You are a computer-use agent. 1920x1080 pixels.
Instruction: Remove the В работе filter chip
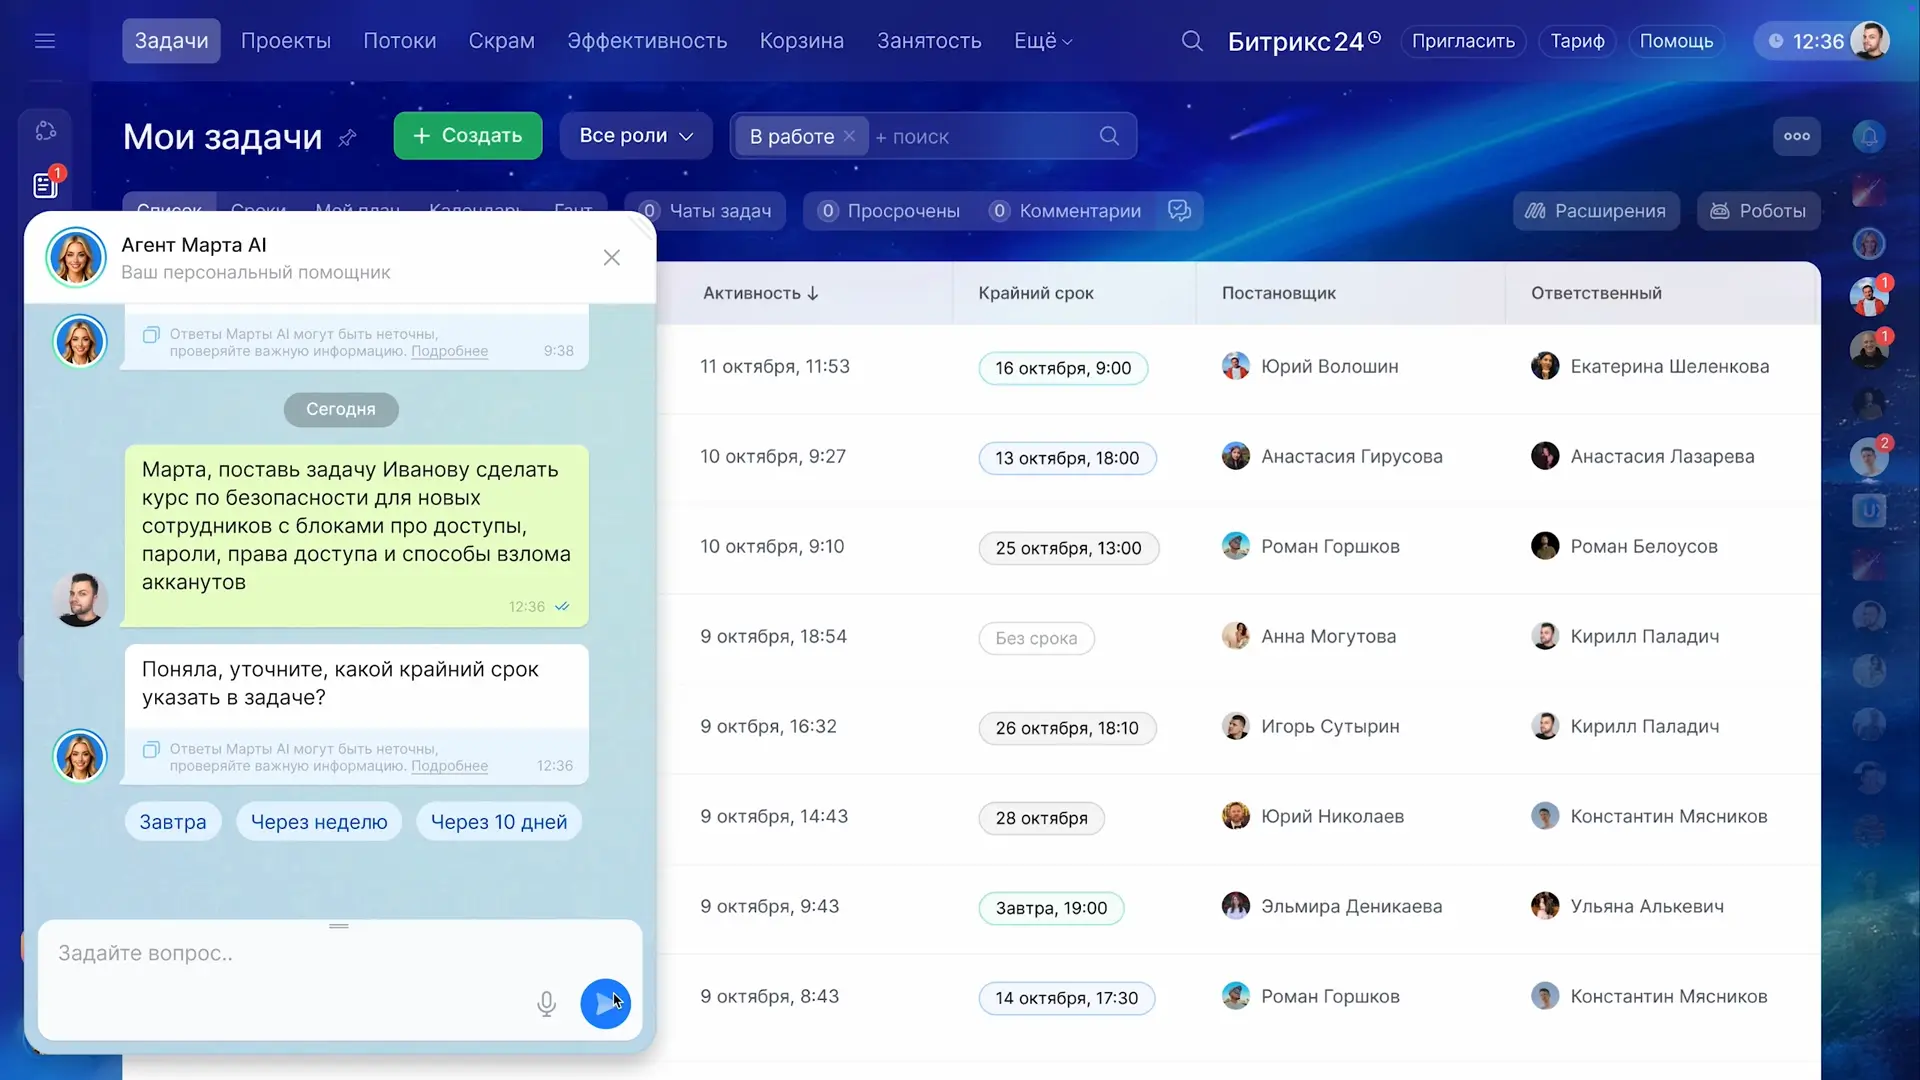click(x=849, y=136)
